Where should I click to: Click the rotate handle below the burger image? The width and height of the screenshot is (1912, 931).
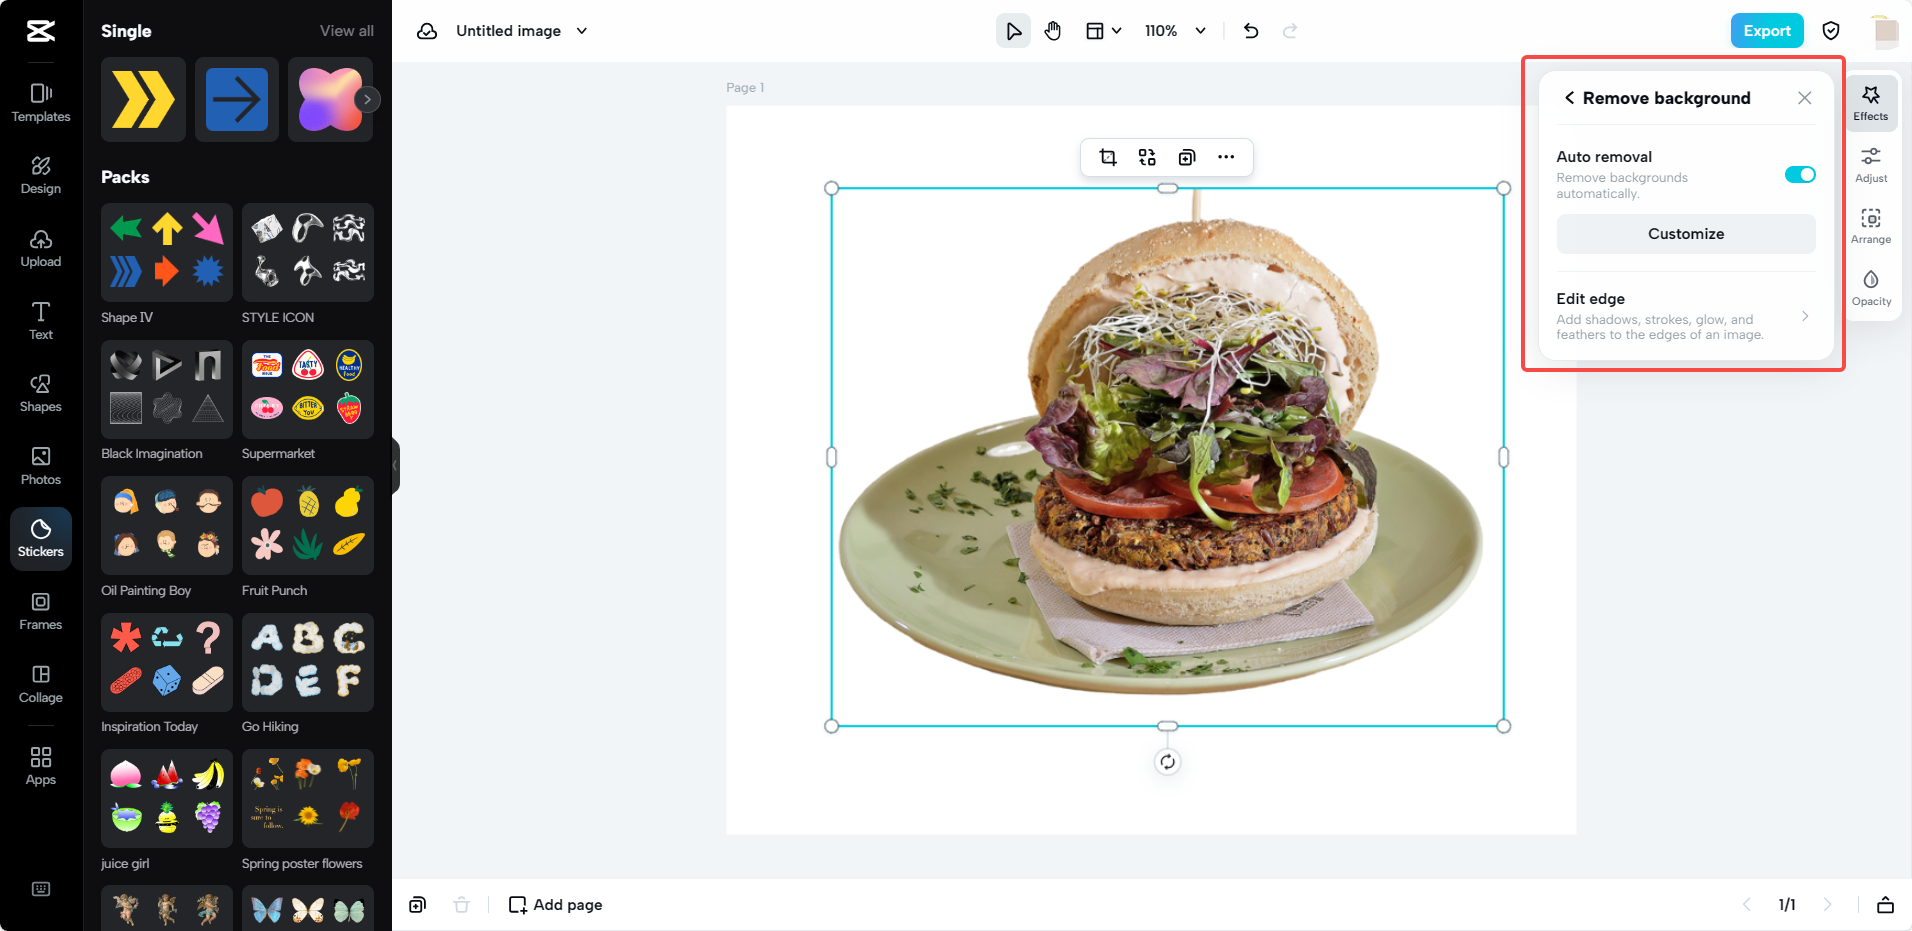pyautogui.click(x=1166, y=761)
